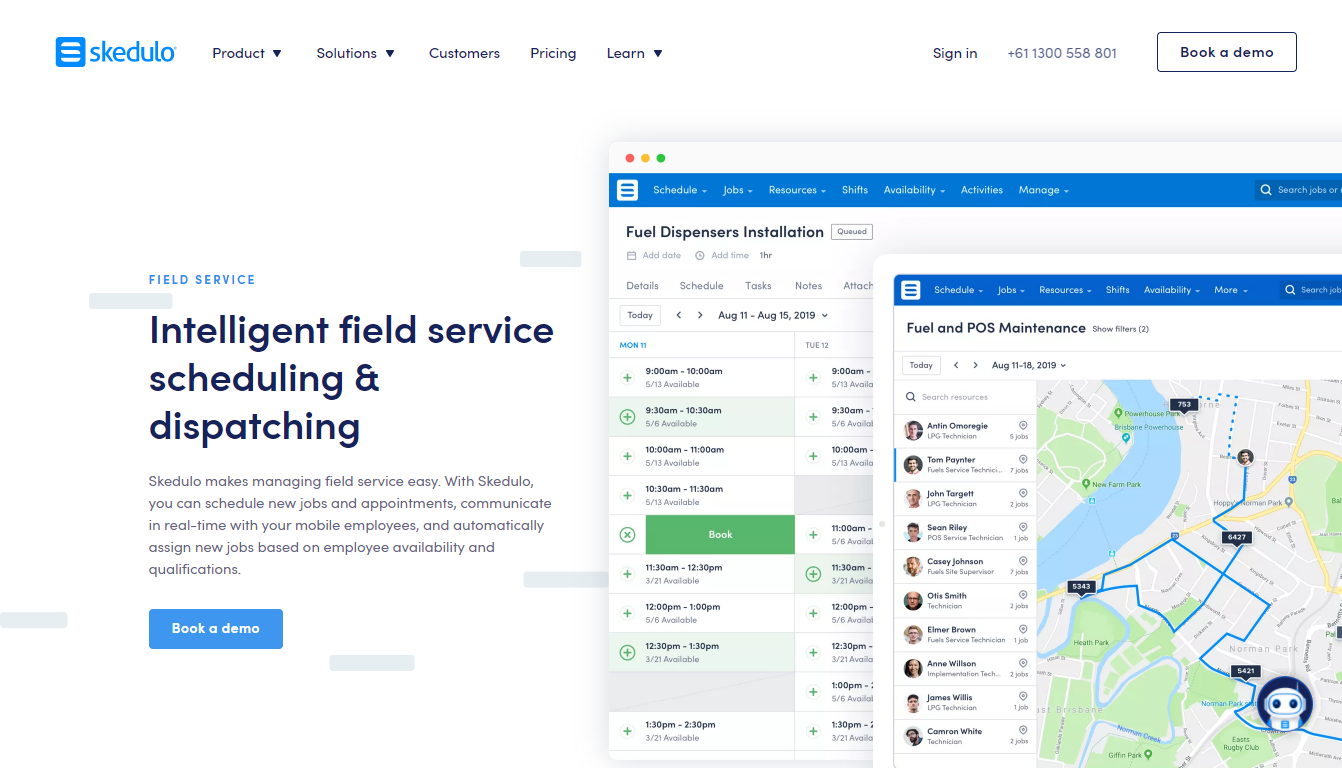This screenshot has width=1342, height=768.
Task: Click the Customers link in the header
Action: tap(464, 53)
